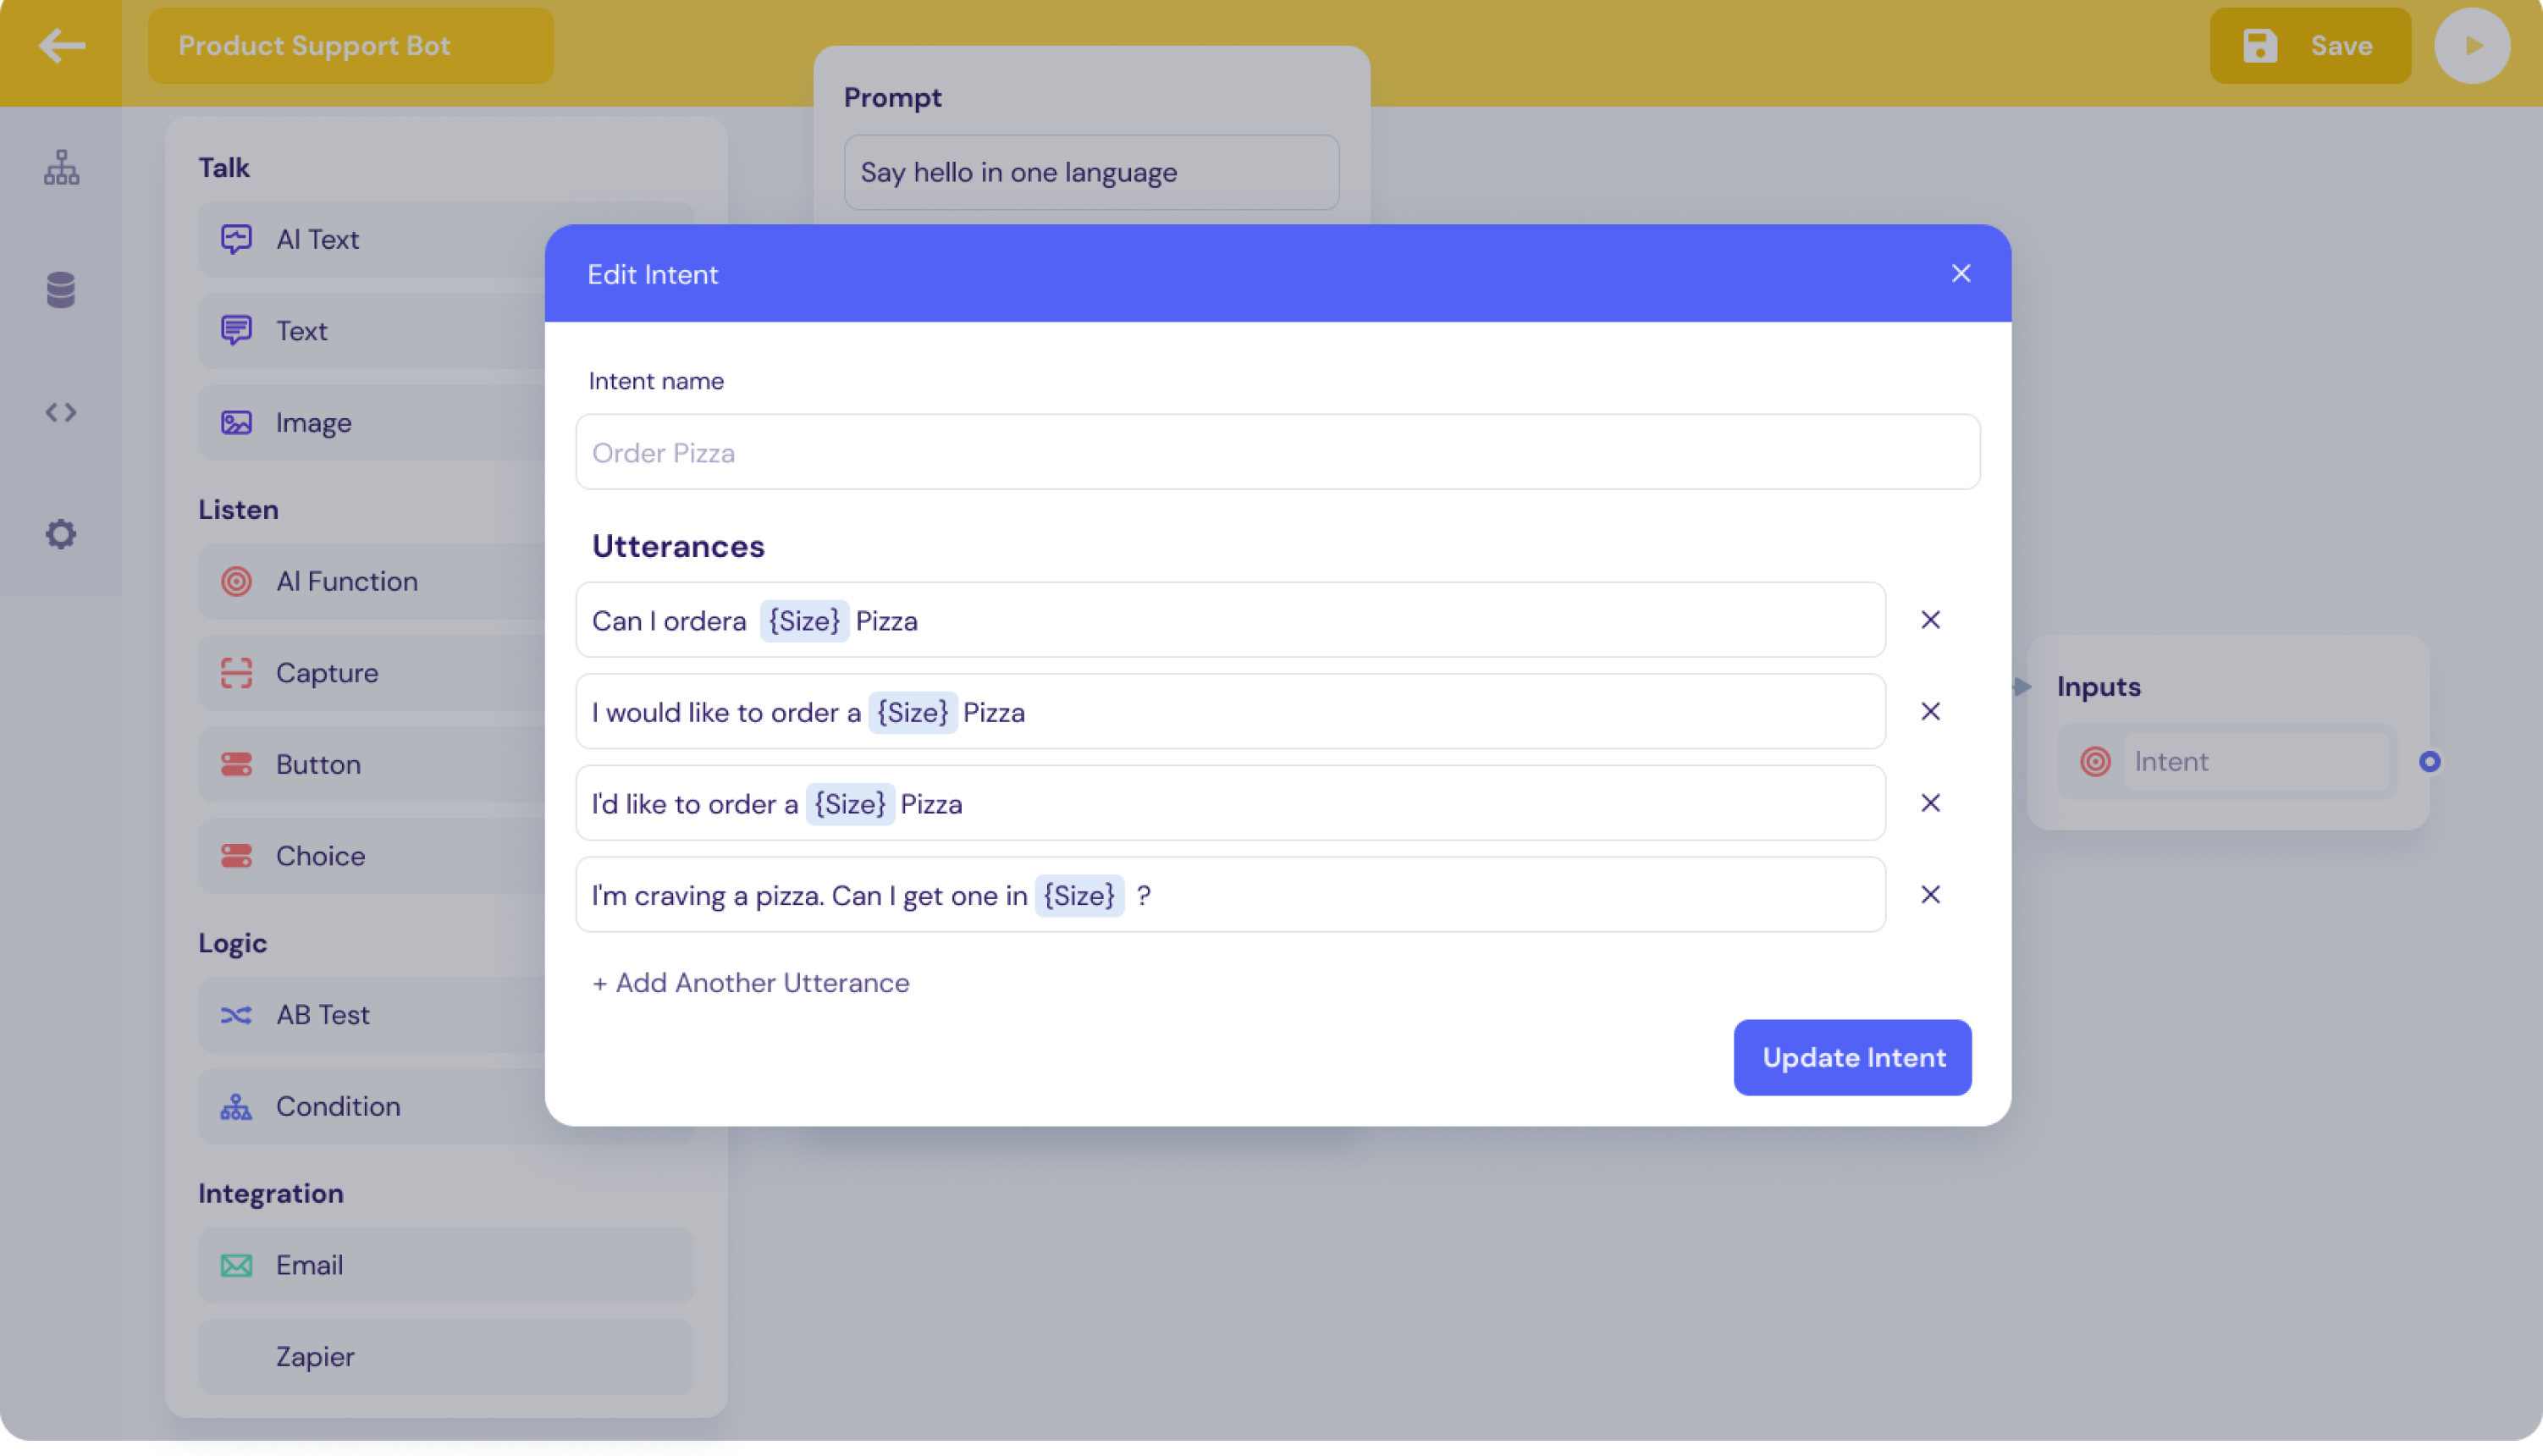Click Add Another Utterance link

(750, 983)
